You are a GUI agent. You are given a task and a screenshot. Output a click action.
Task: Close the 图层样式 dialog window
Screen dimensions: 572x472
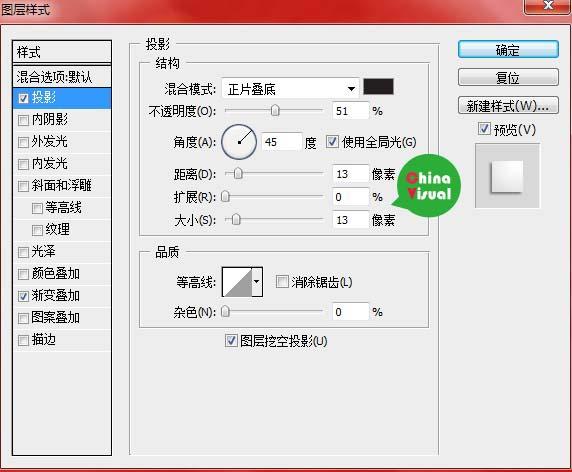[548, 6]
